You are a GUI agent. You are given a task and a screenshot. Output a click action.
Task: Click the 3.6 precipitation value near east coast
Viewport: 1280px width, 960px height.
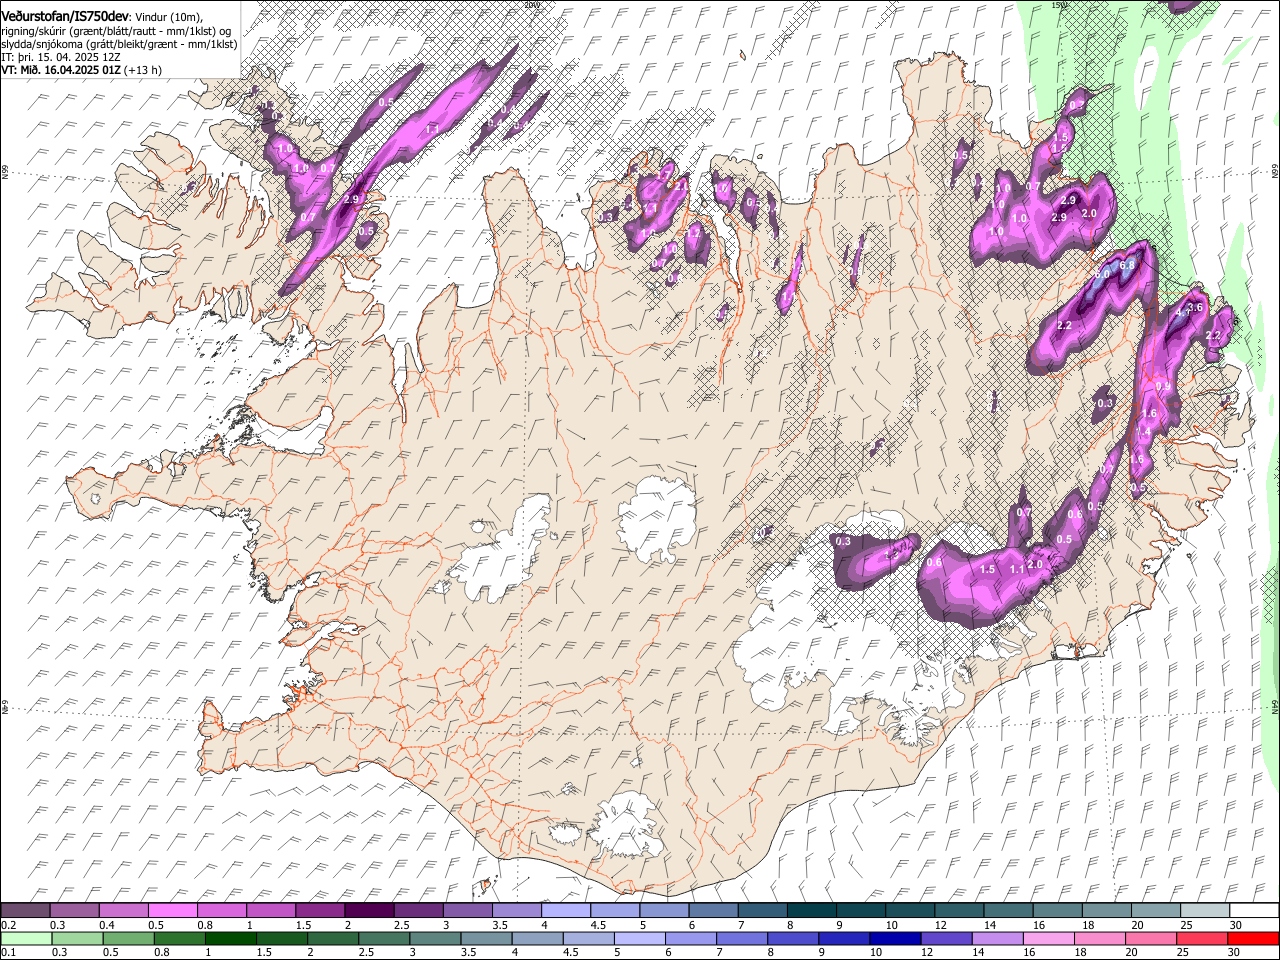point(1195,307)
